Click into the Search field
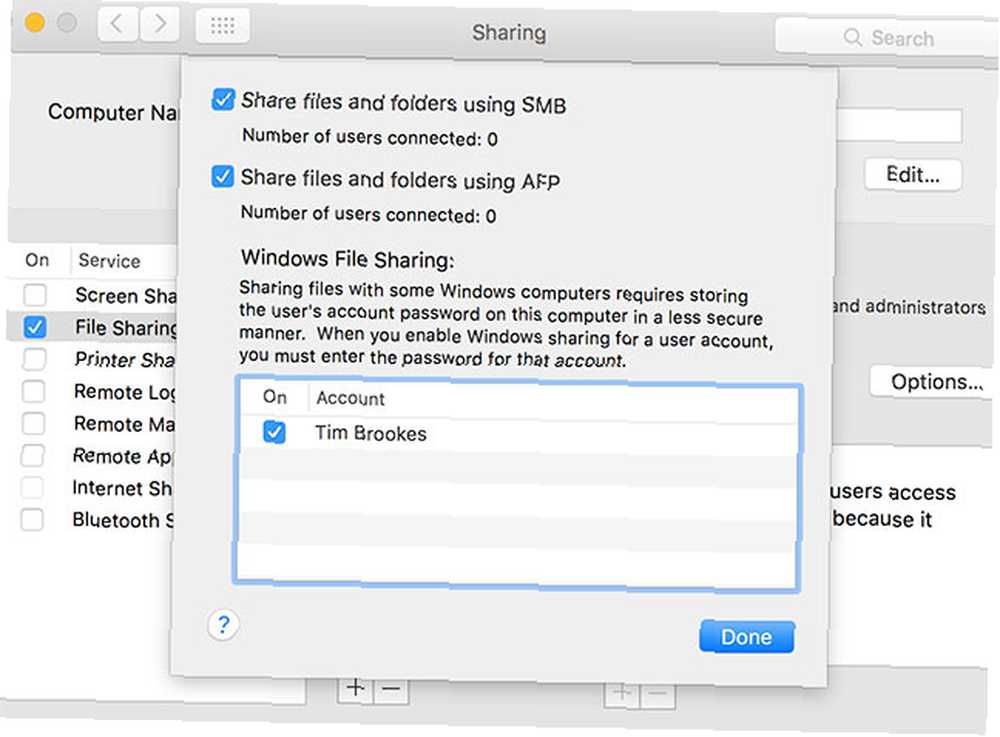This screenshot has width=1000, height=737. click(888, 38)
